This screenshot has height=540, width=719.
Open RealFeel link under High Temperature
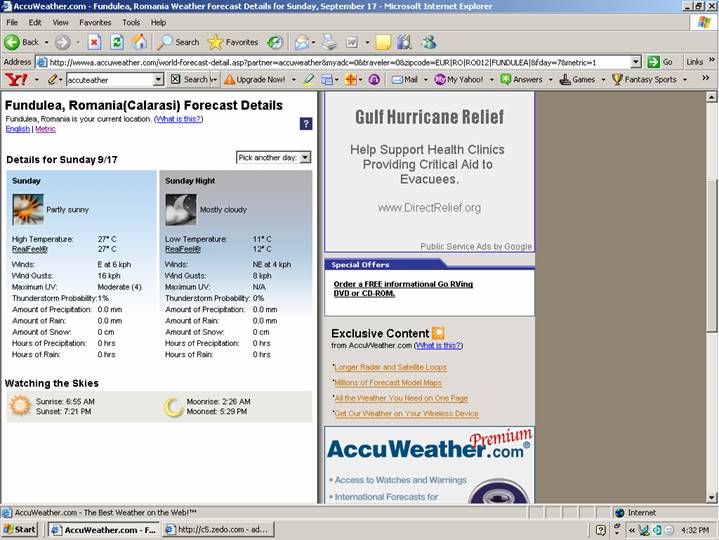pos(29,249)
